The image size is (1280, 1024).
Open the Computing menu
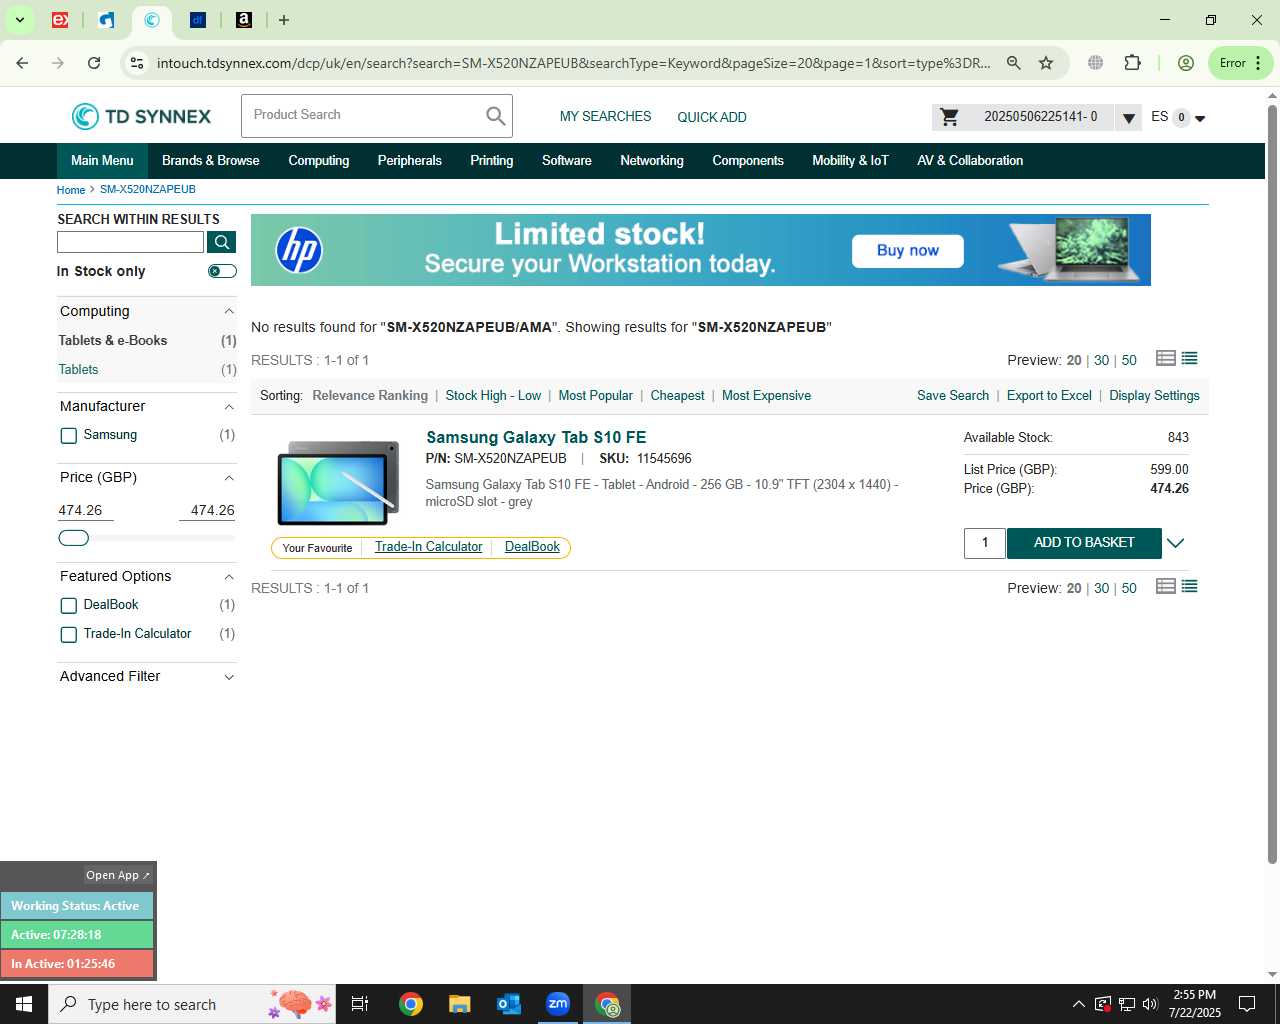coord(319,160)
